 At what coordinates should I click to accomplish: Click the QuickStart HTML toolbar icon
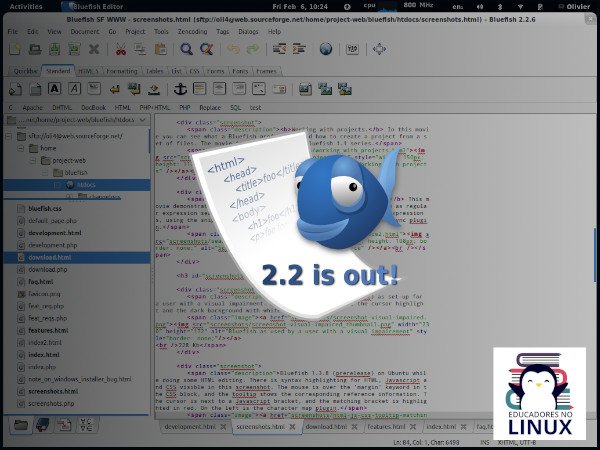(x=15, y=89)
